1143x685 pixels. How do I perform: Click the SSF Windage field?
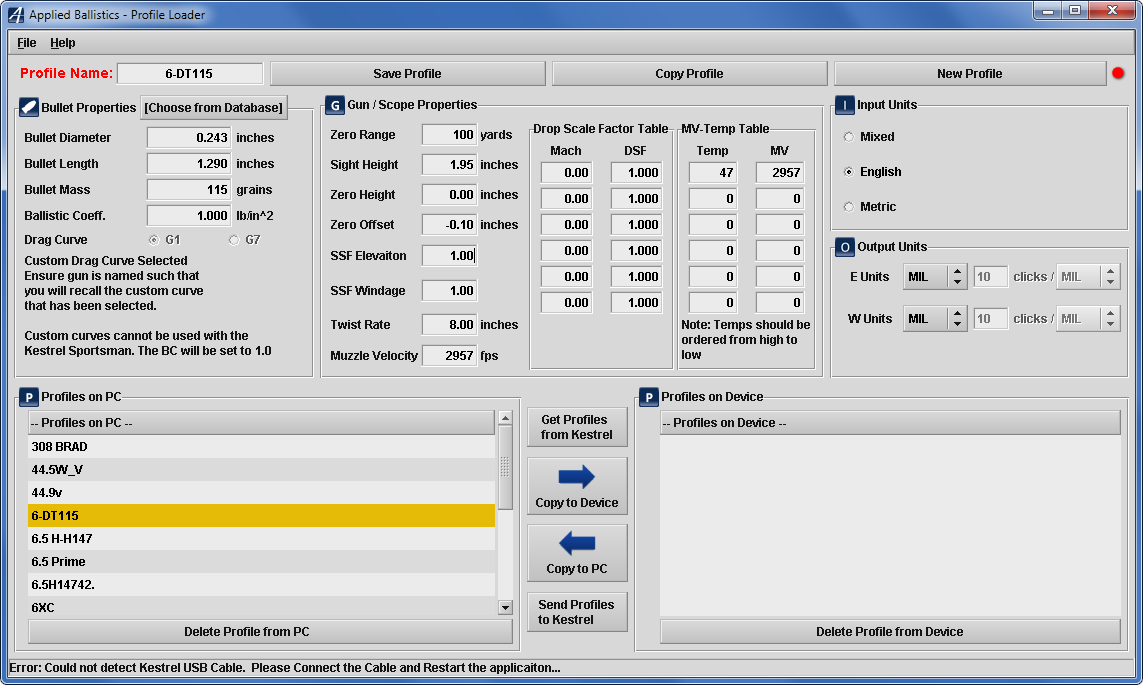click(x=449, y=291)
